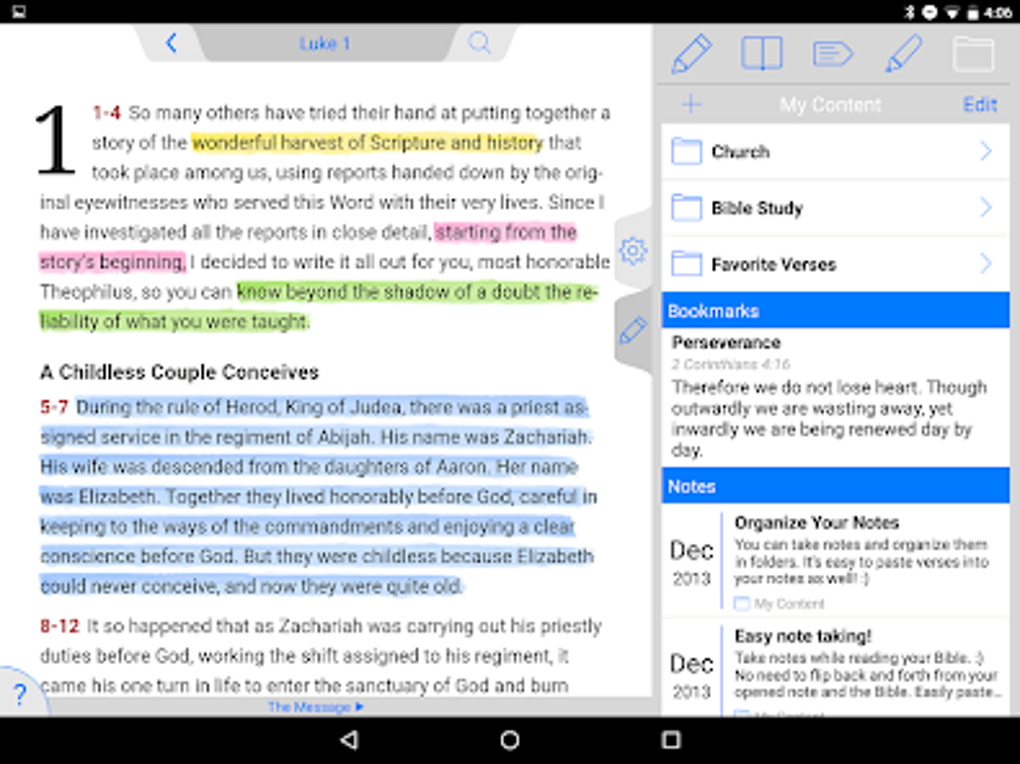Tap Android back navigation button

point(349,740)
